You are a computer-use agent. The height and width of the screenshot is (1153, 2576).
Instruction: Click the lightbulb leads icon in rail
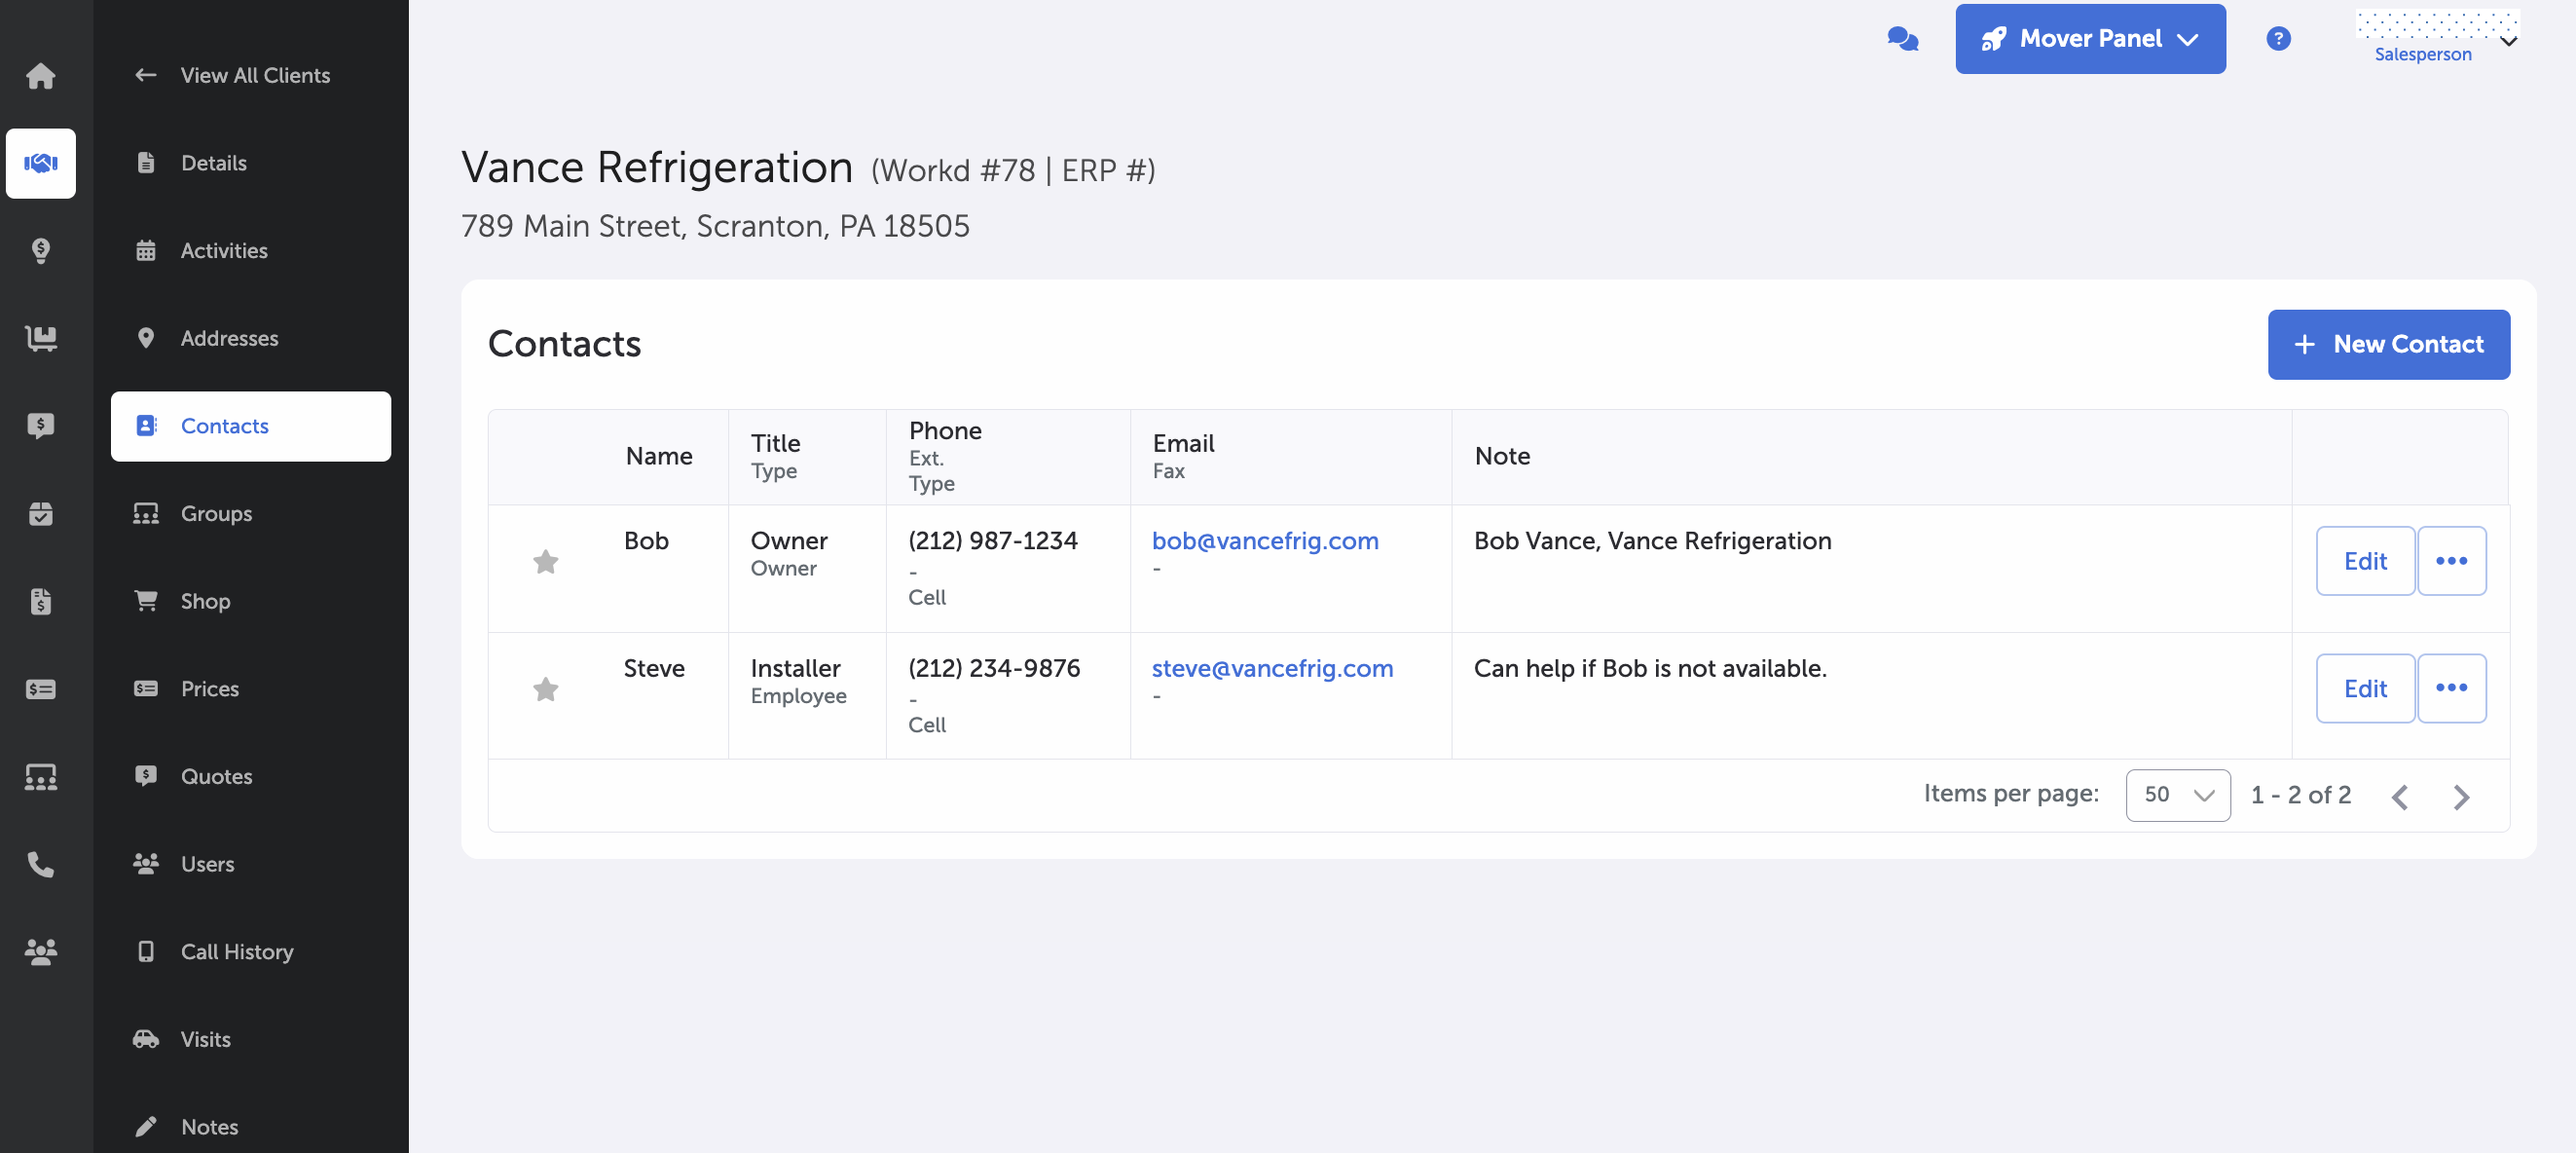40,250
